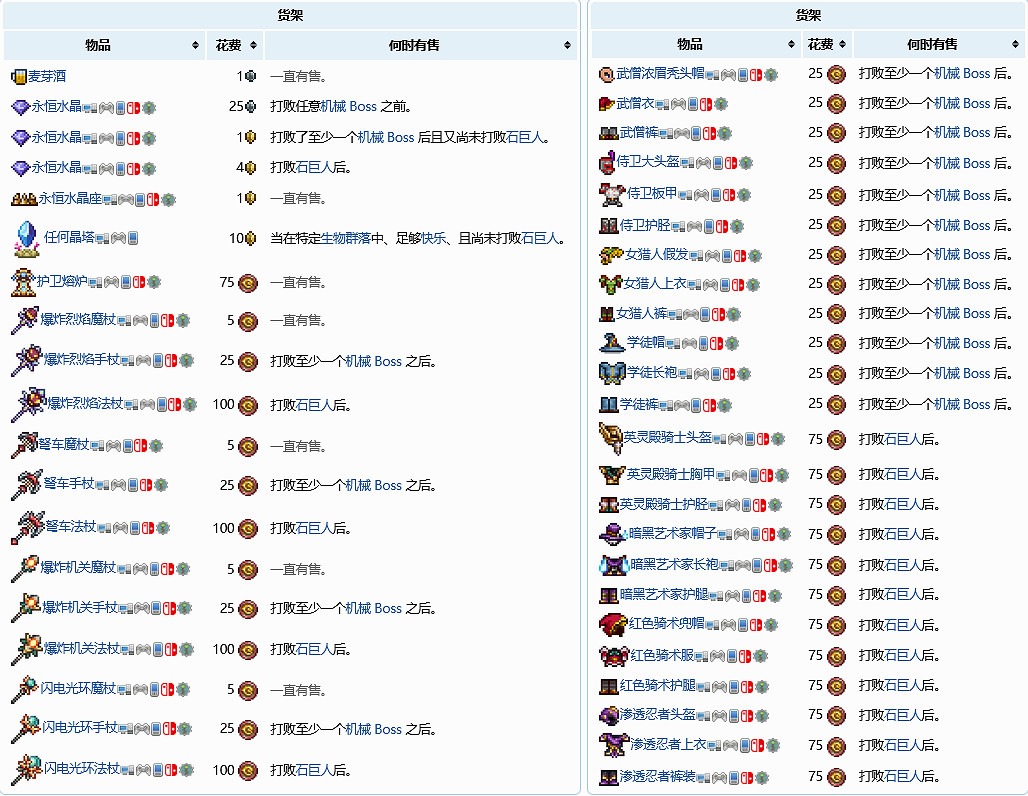Click the 闪电光环法杖 item icon
1028x796 pixels.
point(25,770)
